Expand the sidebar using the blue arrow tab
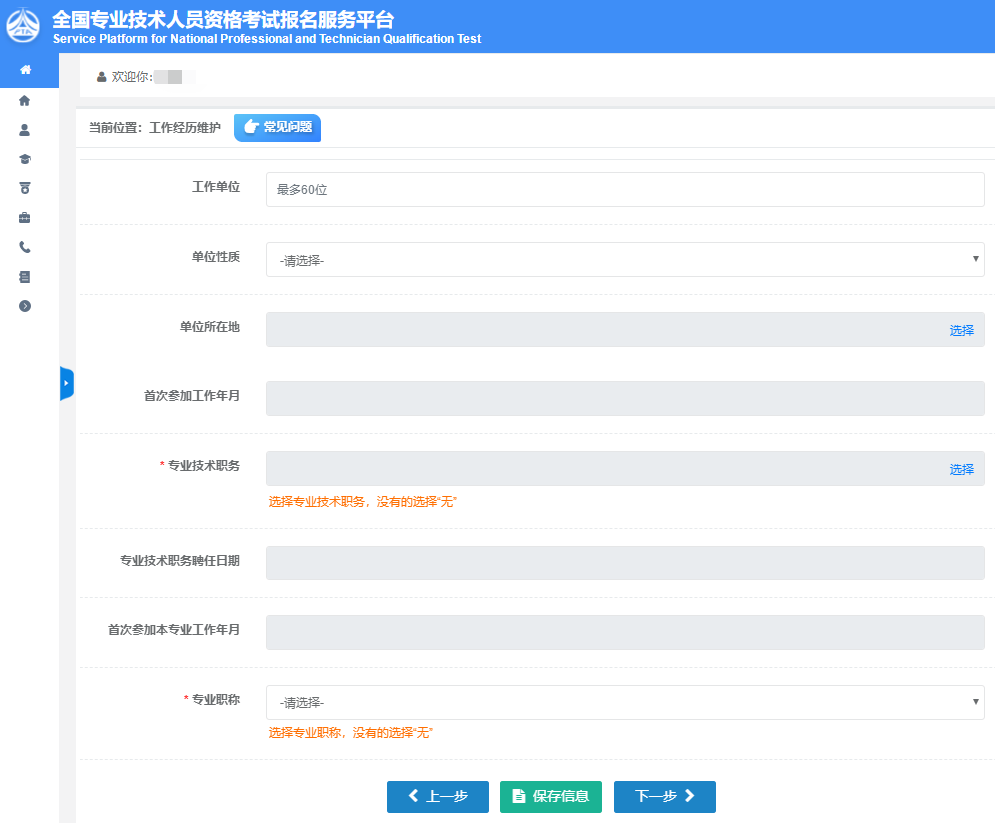This screenshot has width=995, height=823. point(66,383)
